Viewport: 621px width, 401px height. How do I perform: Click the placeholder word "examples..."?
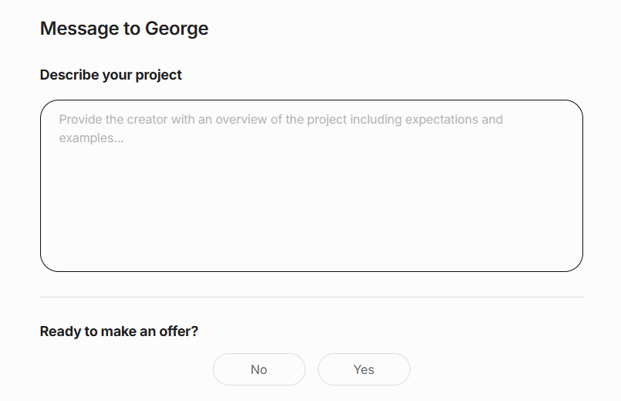click(91, 138)
